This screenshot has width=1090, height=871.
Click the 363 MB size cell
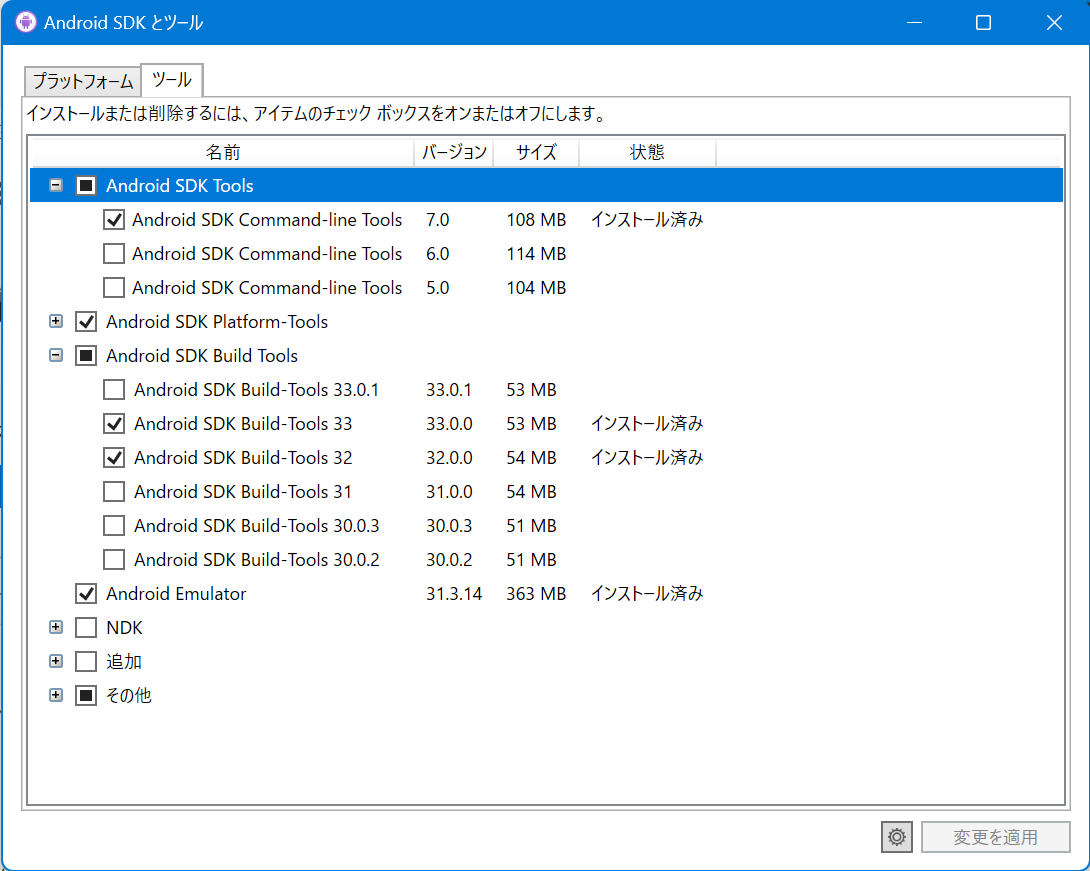536,594
